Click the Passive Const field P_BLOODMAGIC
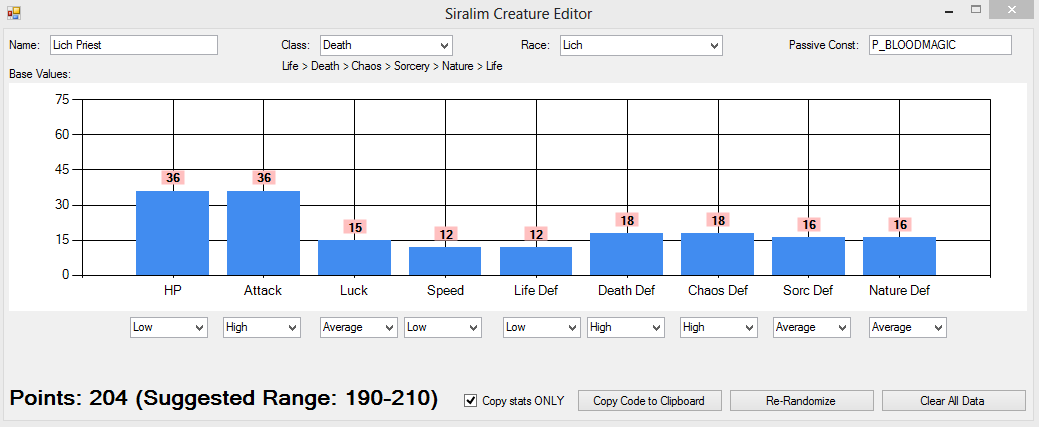 point(940,45)
